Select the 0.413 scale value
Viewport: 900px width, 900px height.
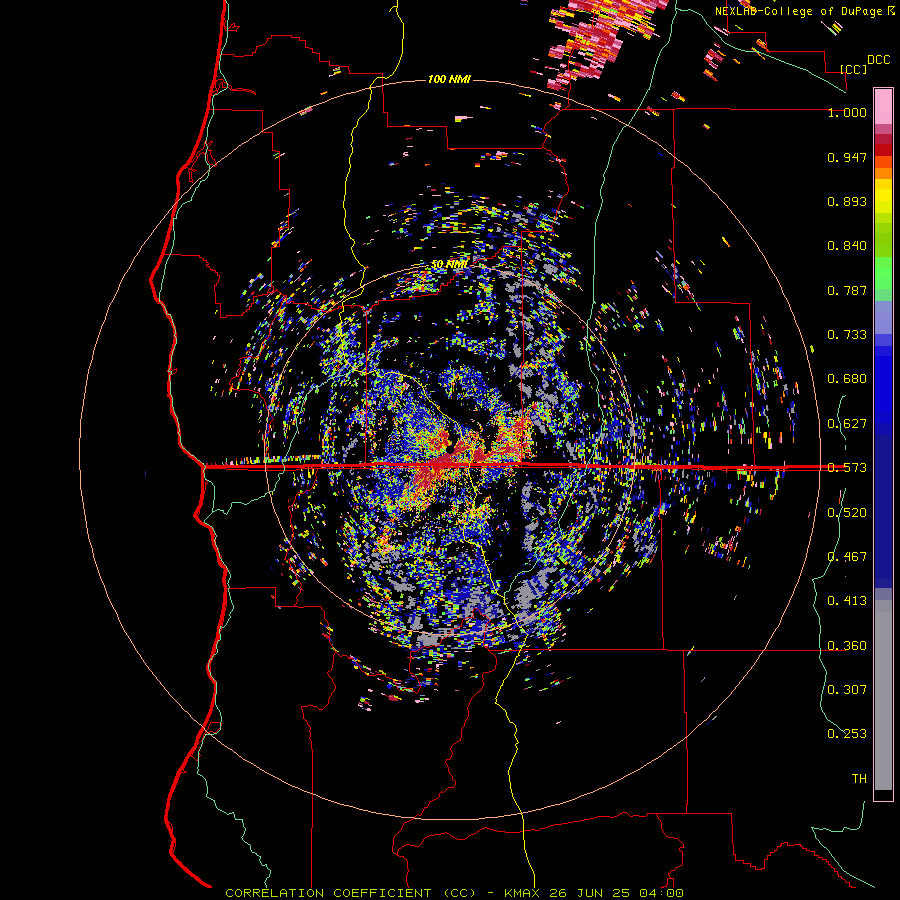pyautogui.click(x=847, y=601)
